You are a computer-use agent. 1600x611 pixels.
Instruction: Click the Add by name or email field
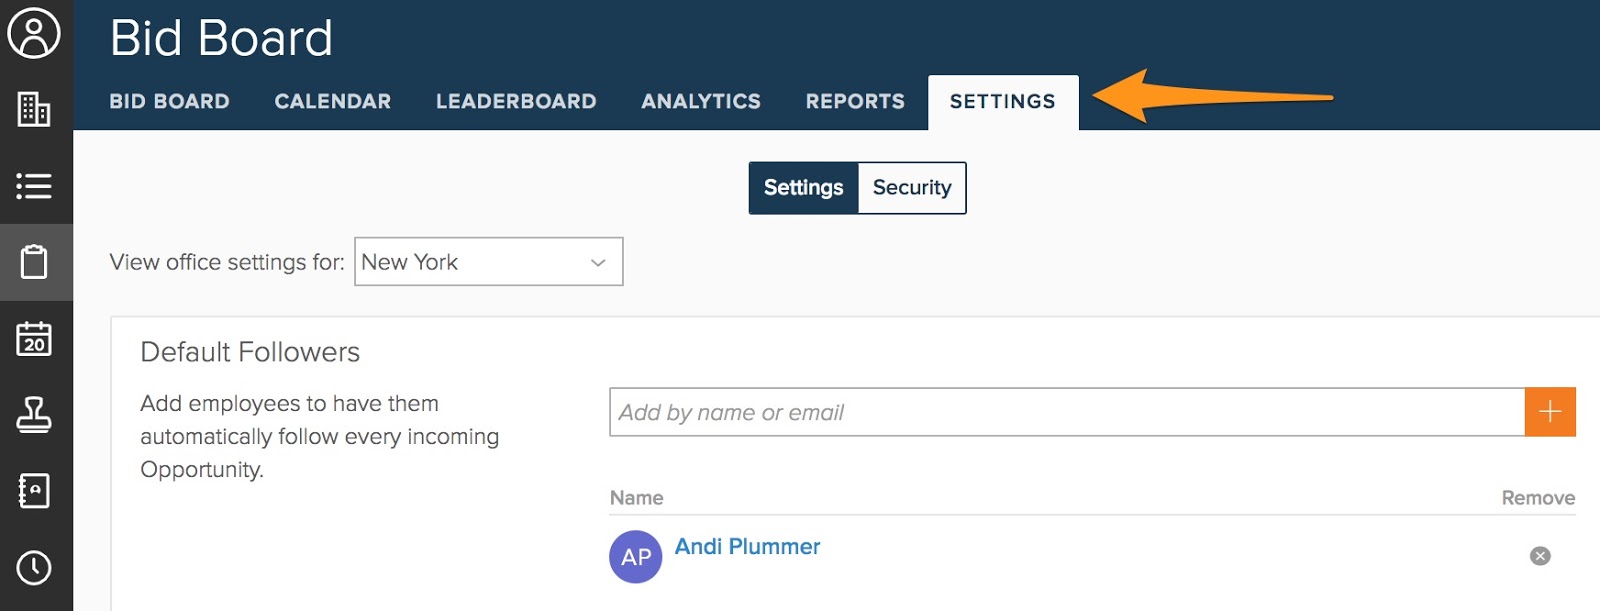(1066, 412)
